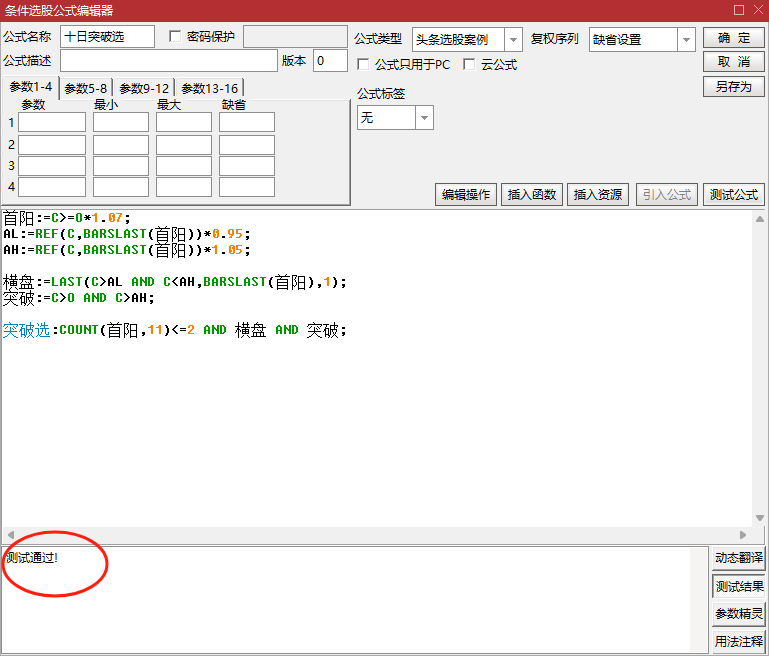This screenshot has width=769, height=656.
Task: Expand the 复权序列 dropdown arrow
Action: click(686, 40)
